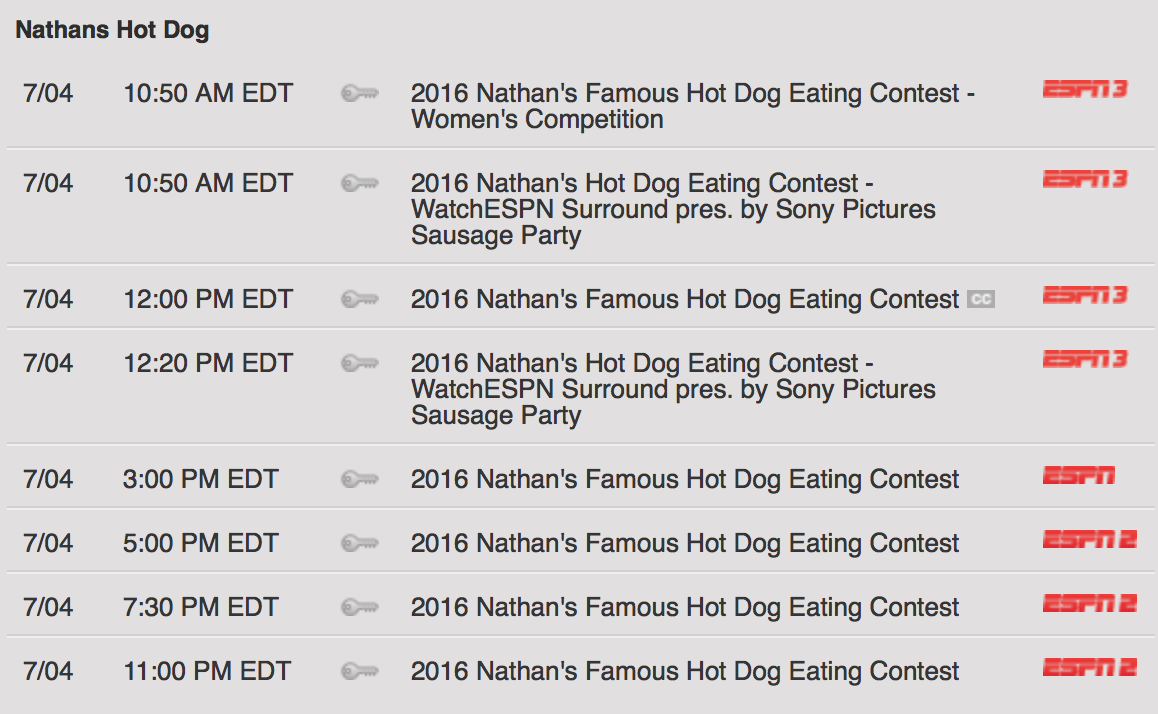Click ESPN logo on 3:00 PM row

coord(1078,476)
